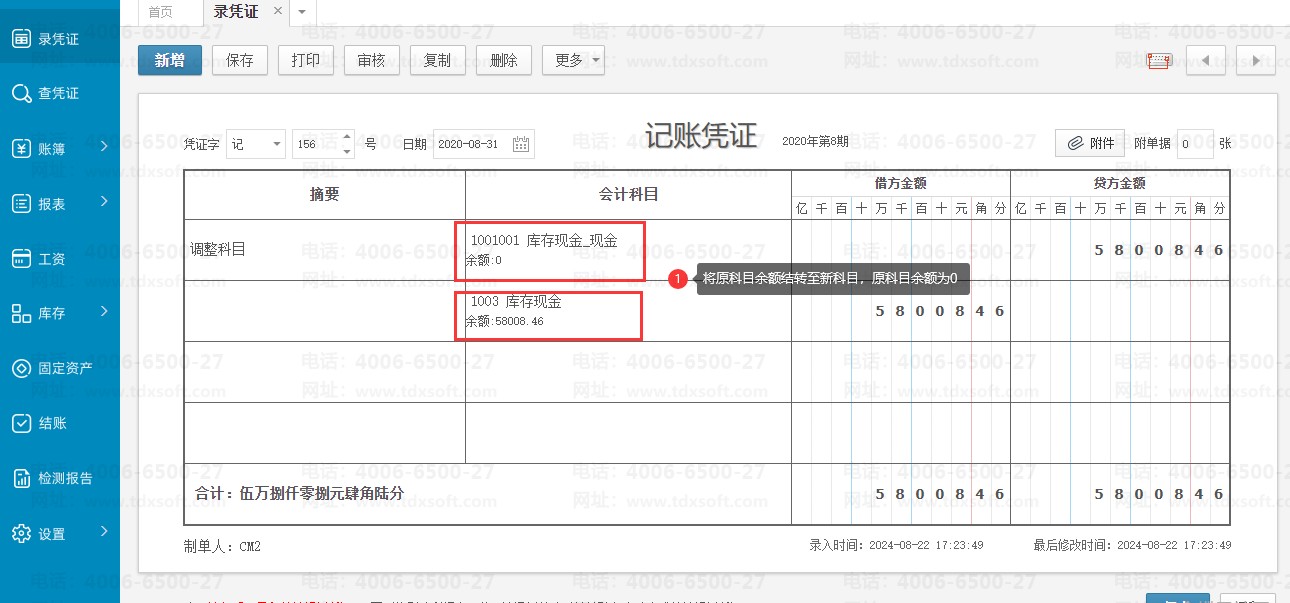Open the tab list dropdown arrow
The height and width of the screenshot is (603, 1290).
pyautogui.click(x=303, y=11)
